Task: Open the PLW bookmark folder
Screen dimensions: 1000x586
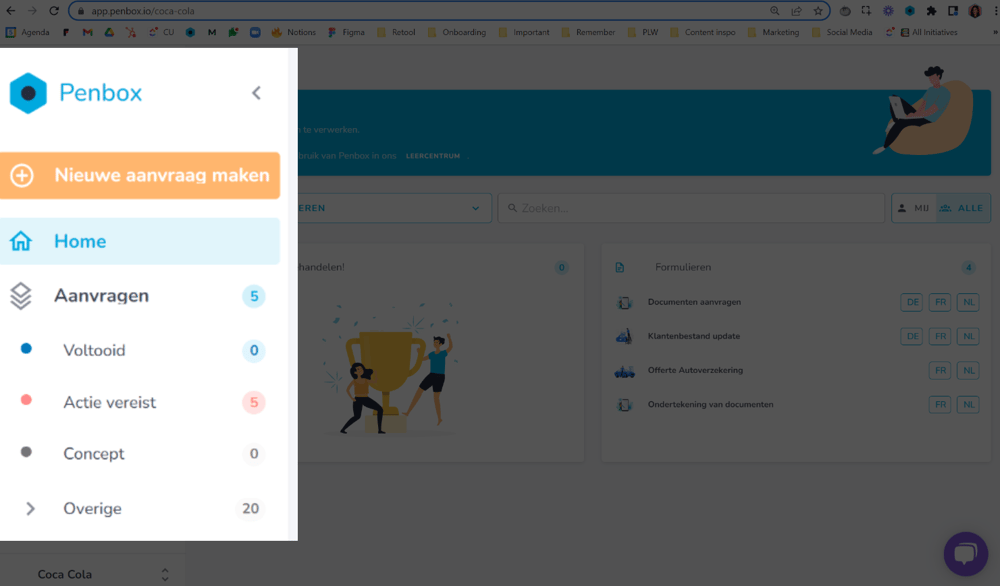Action: 643,33
